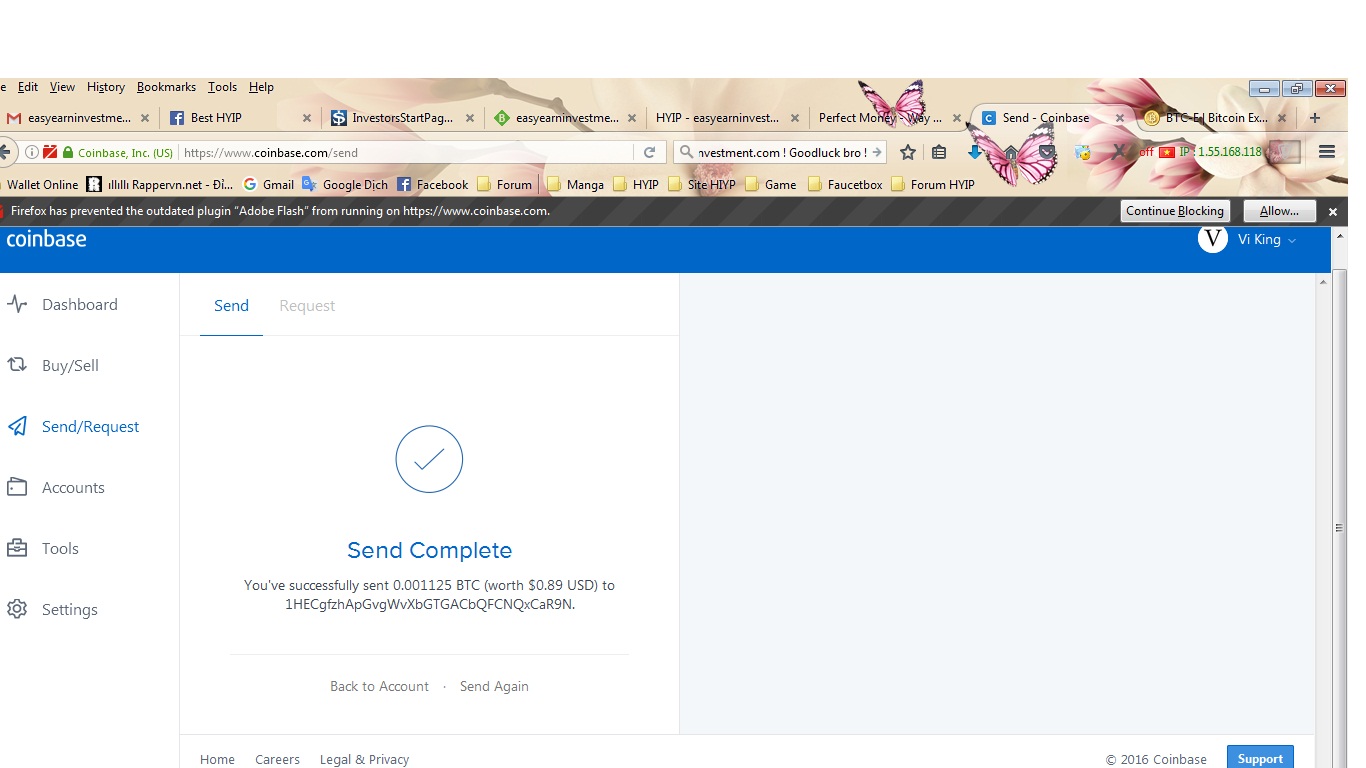Show bookmarks list icon in toolbar

click(939, 152)
